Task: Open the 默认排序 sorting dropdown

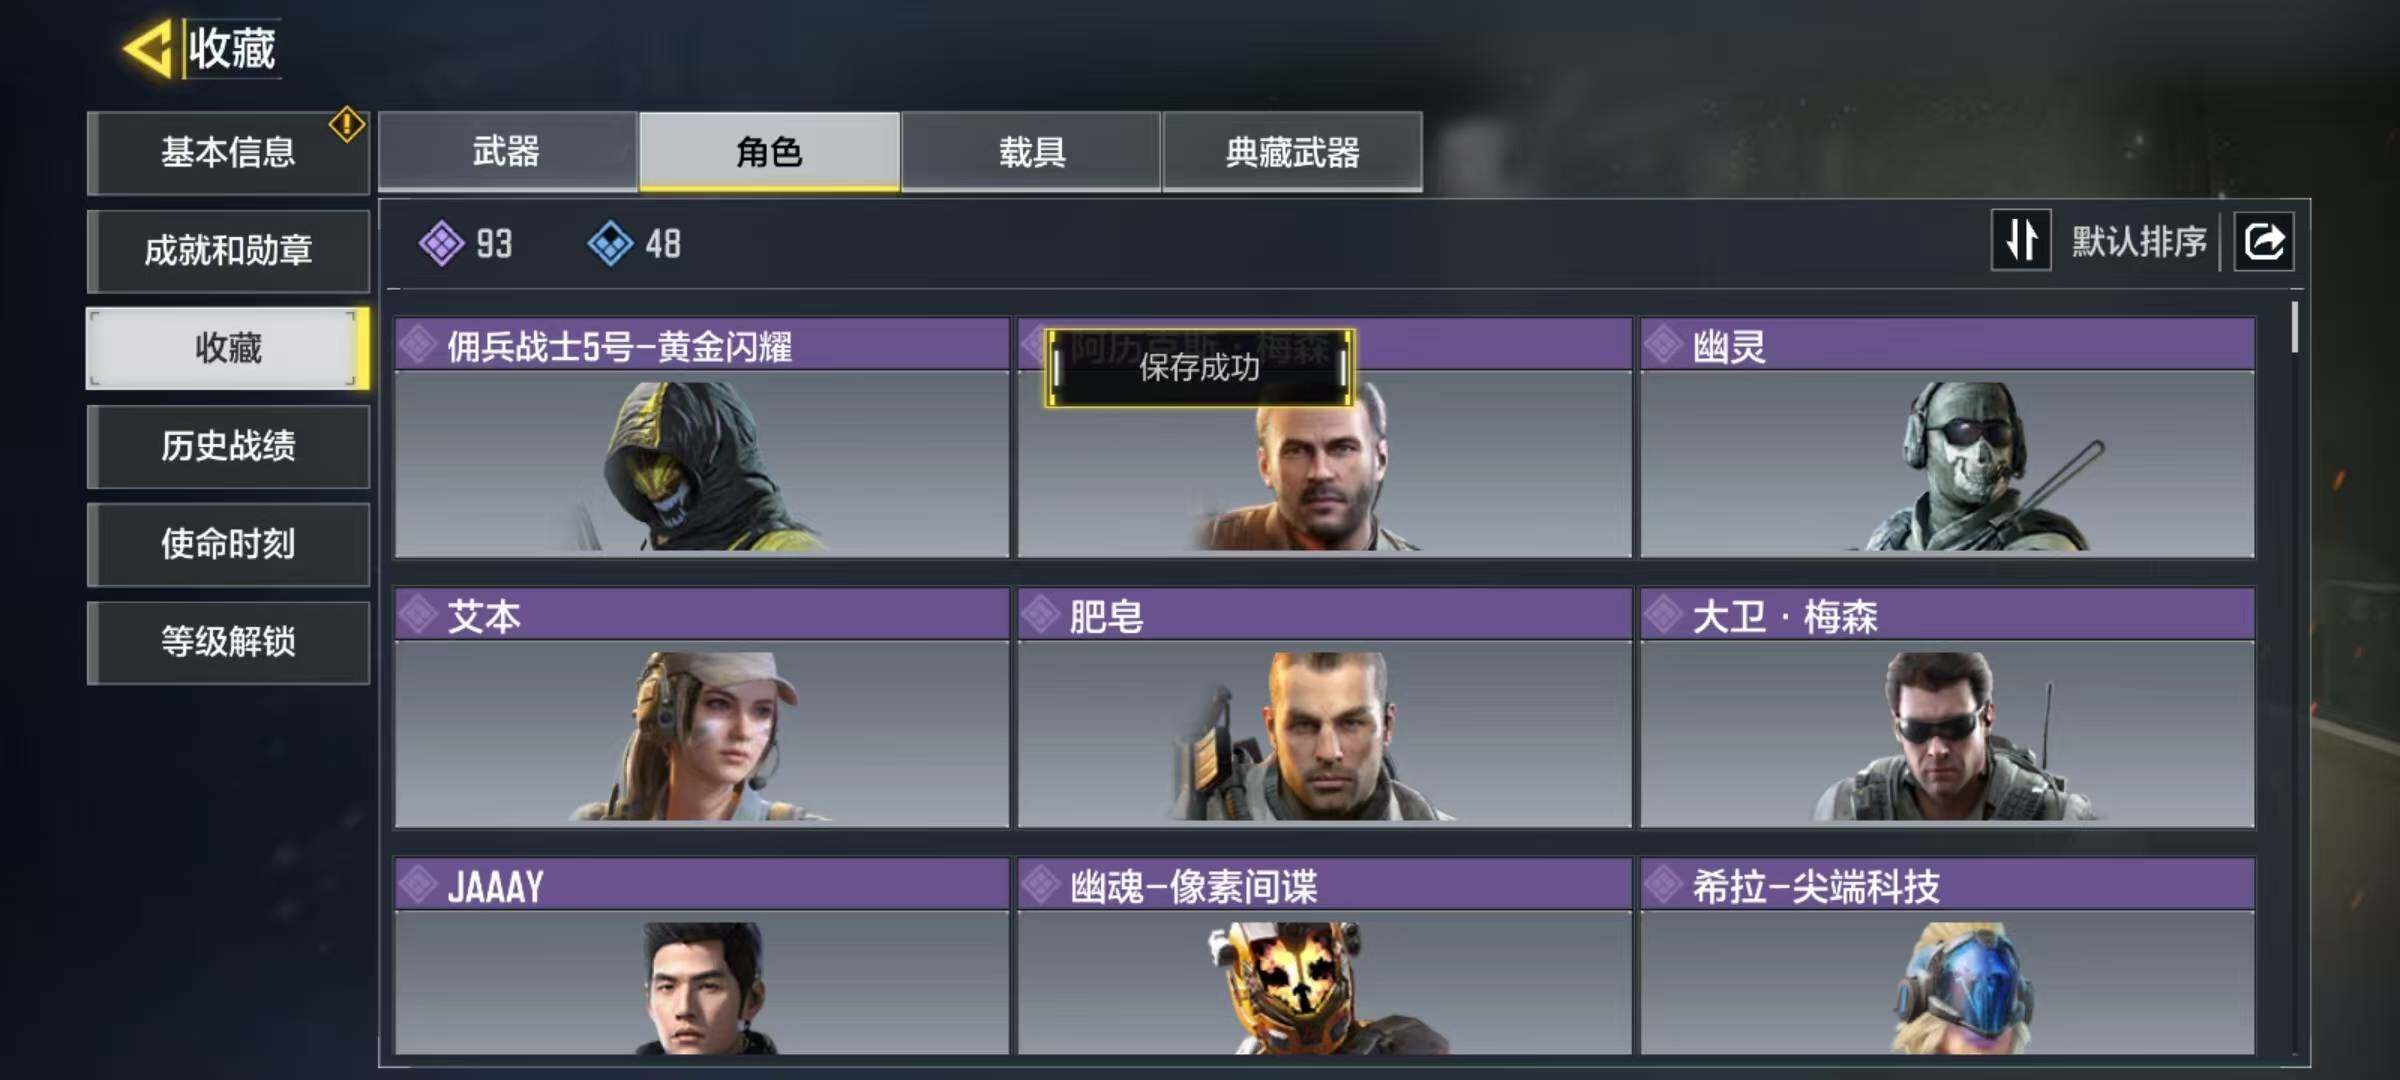Action: (x=2138, y=241)
